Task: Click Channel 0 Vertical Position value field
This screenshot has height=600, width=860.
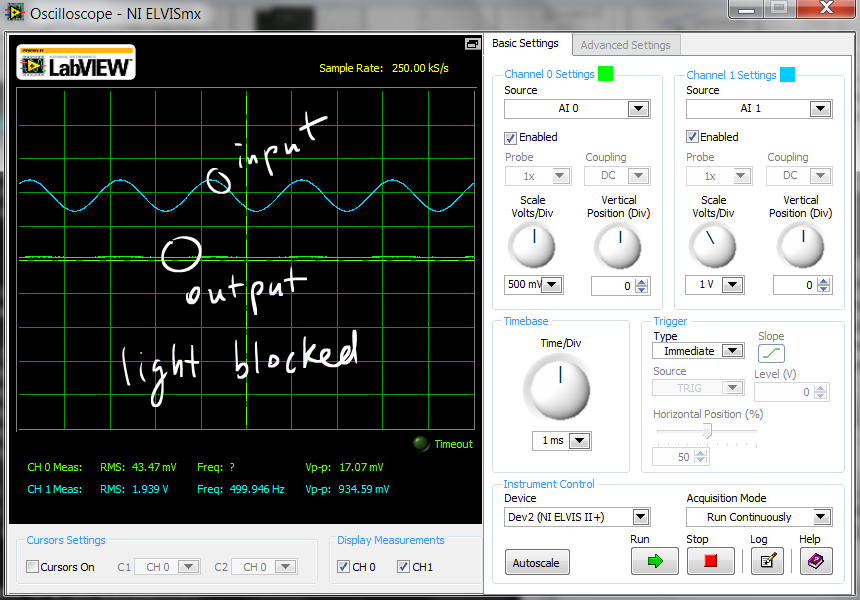Action: click(x=613, y=286)
